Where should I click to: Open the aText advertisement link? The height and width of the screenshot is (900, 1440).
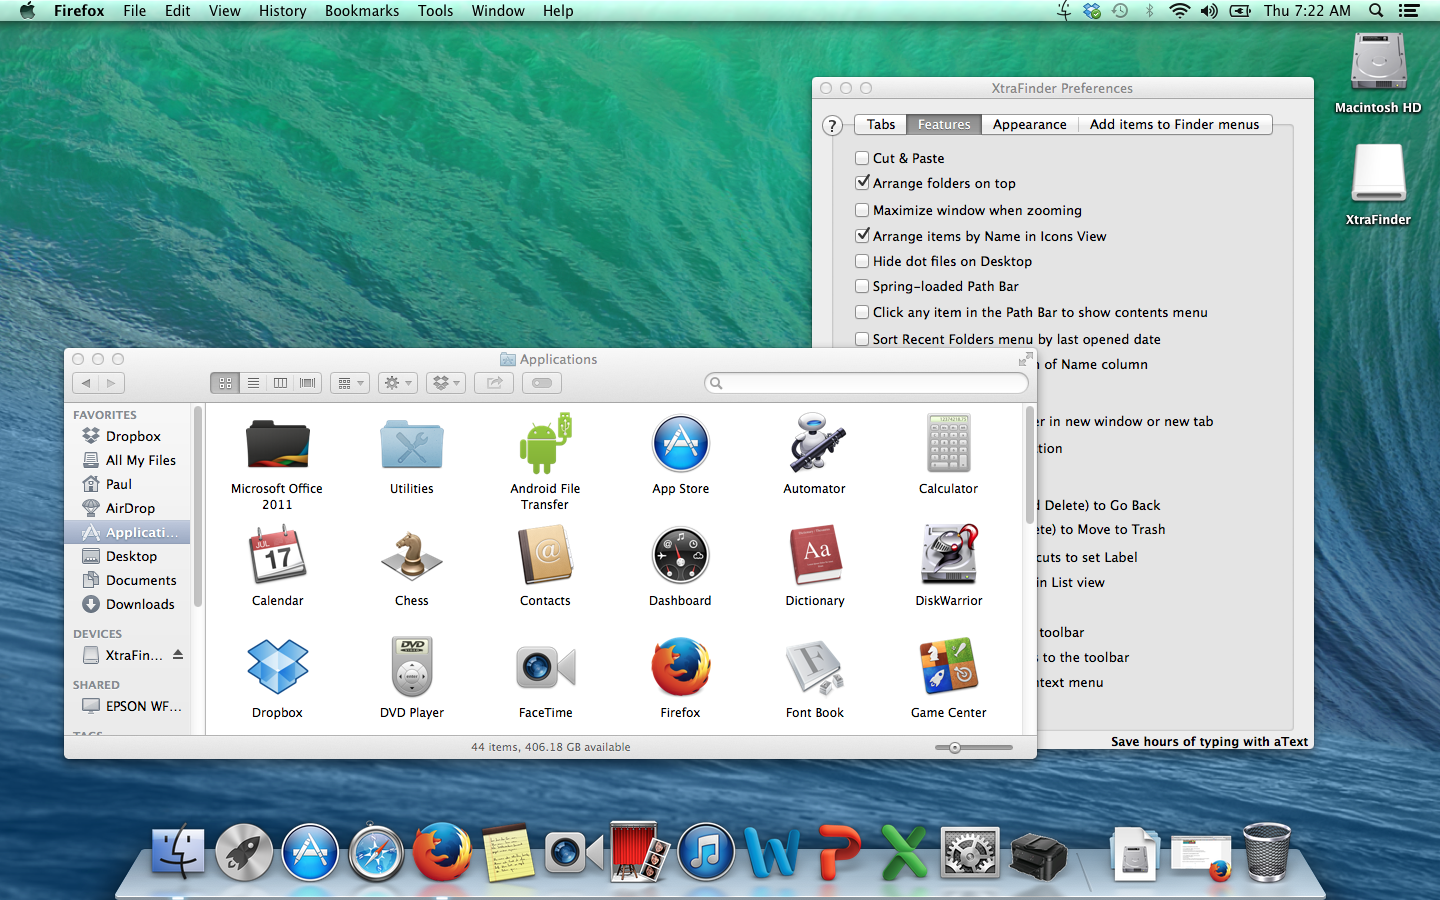click(1208, 741)
